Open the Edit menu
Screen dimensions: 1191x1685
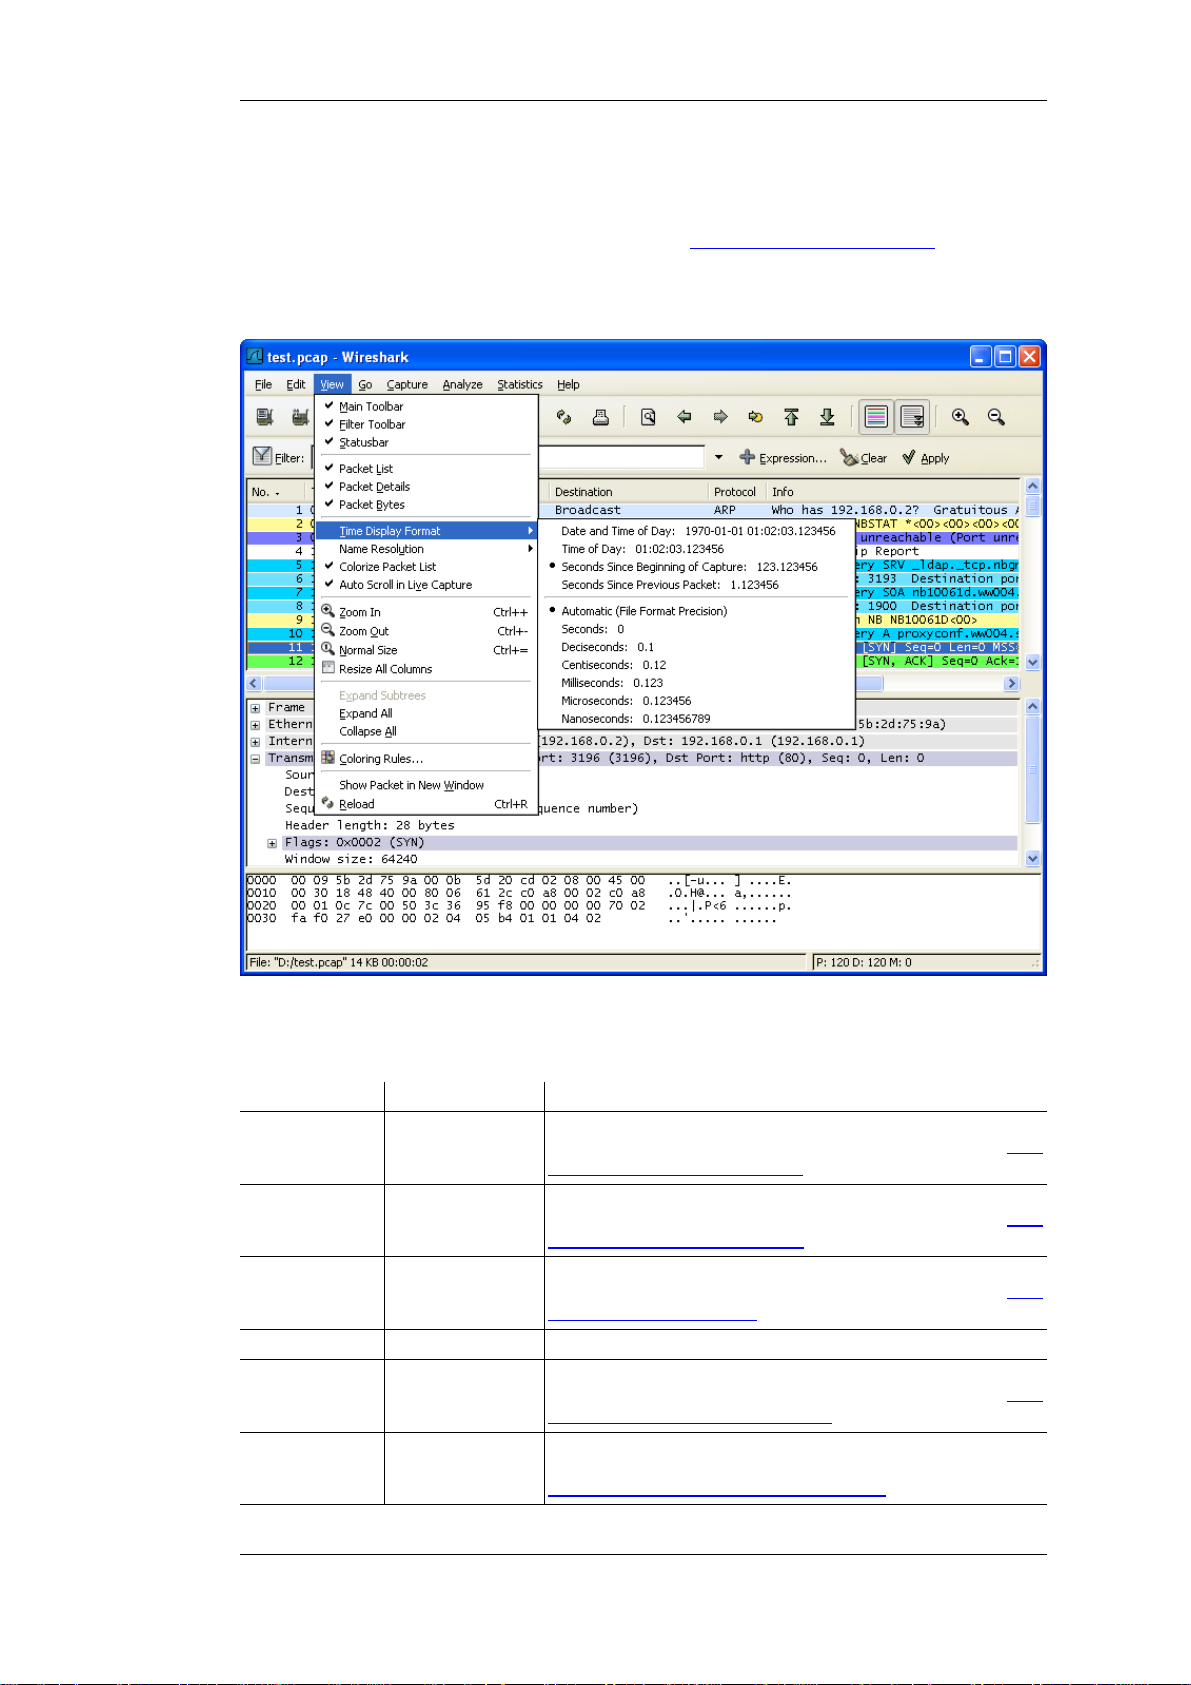pos(296,384)
